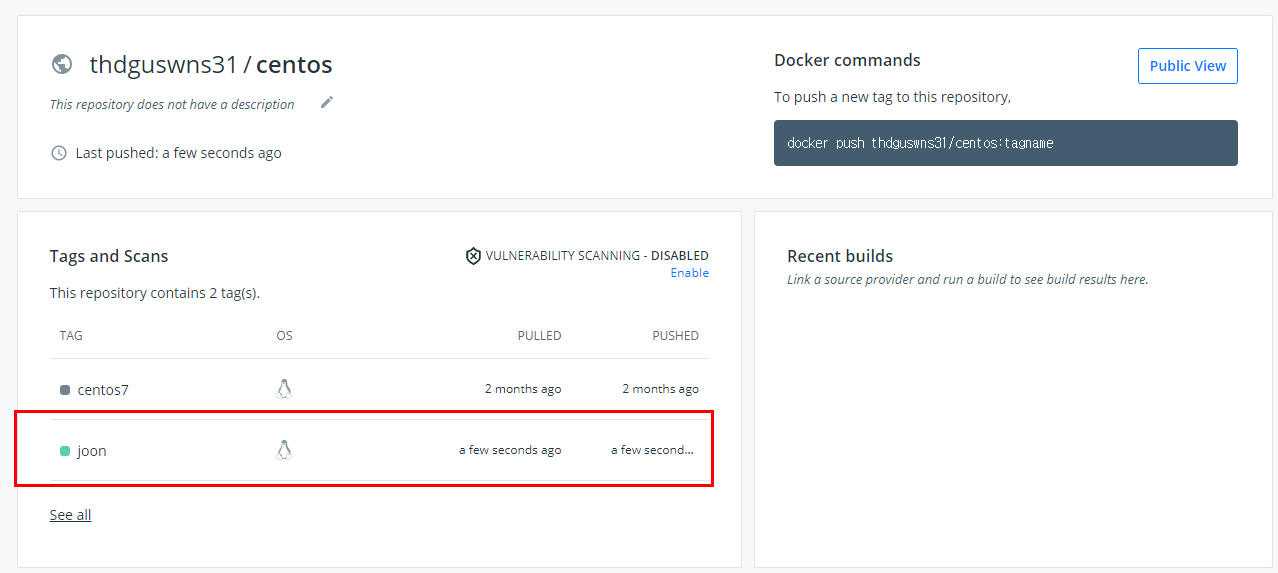This screenshot has height=573, width=1278.
Task: Click the gray status dot beside centos7
Action: click(65, 390)
